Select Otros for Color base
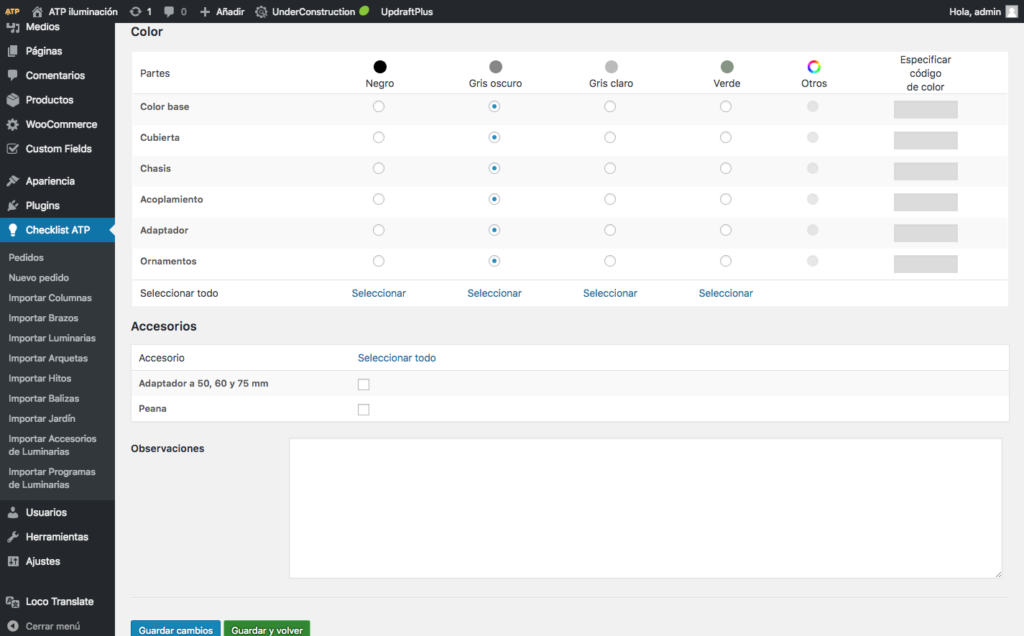The height and width of the screenshot is (636, 1024). tap(812, 106)
